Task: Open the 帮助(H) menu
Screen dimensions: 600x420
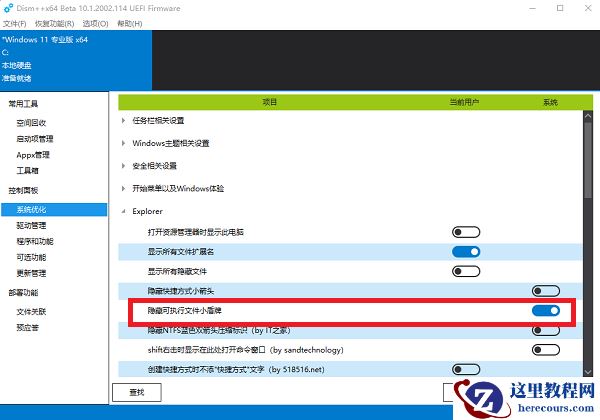Action: click(x=129, y=24)
